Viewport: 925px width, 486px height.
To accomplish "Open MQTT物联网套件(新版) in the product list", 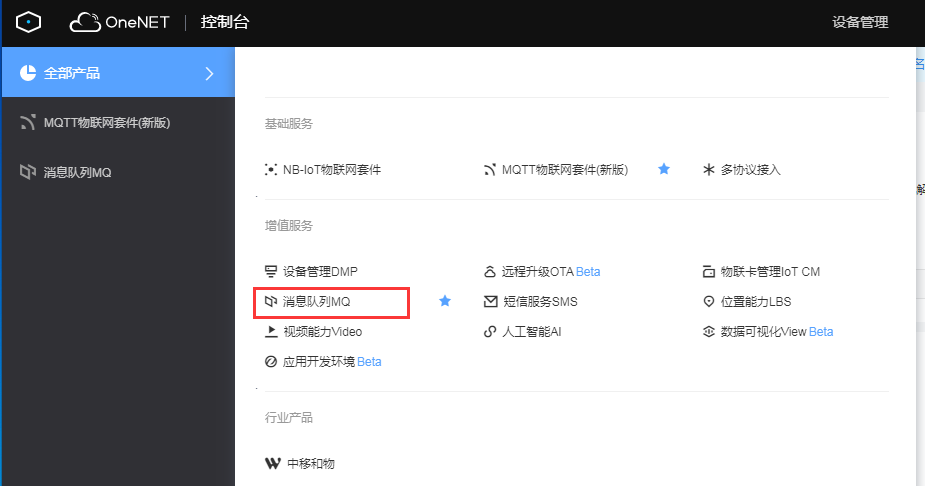I will [565, 170].
